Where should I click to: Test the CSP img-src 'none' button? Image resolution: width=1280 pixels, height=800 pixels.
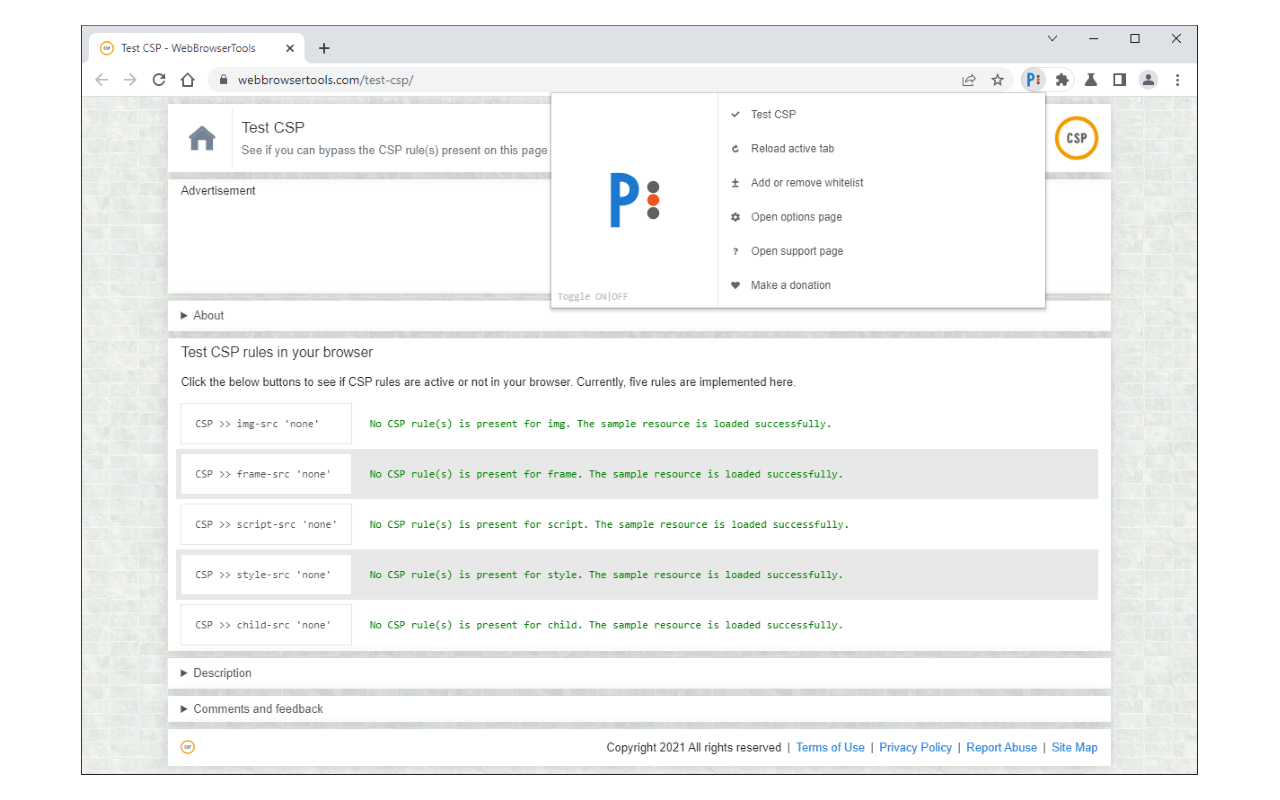click(x=266, y=424)
